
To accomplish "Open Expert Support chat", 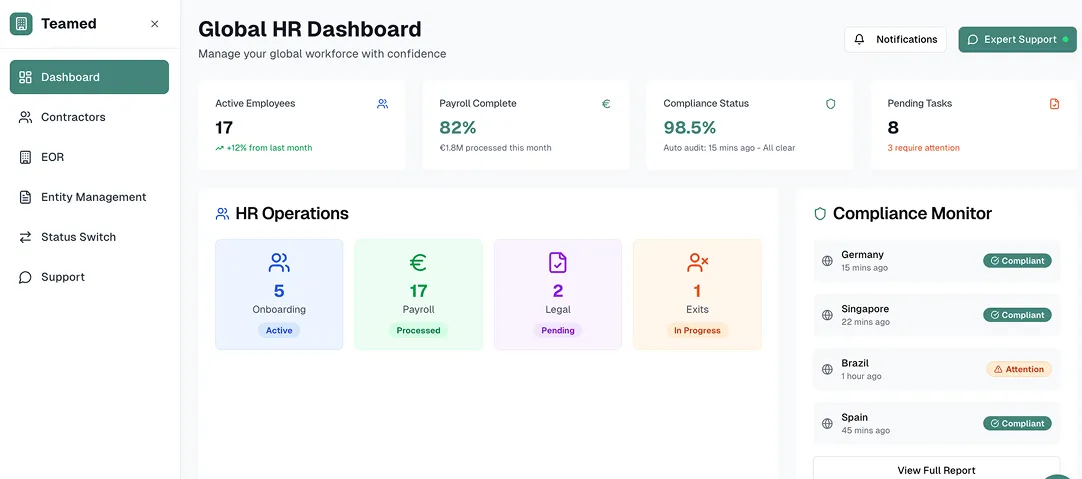I will pos(1017,39).
